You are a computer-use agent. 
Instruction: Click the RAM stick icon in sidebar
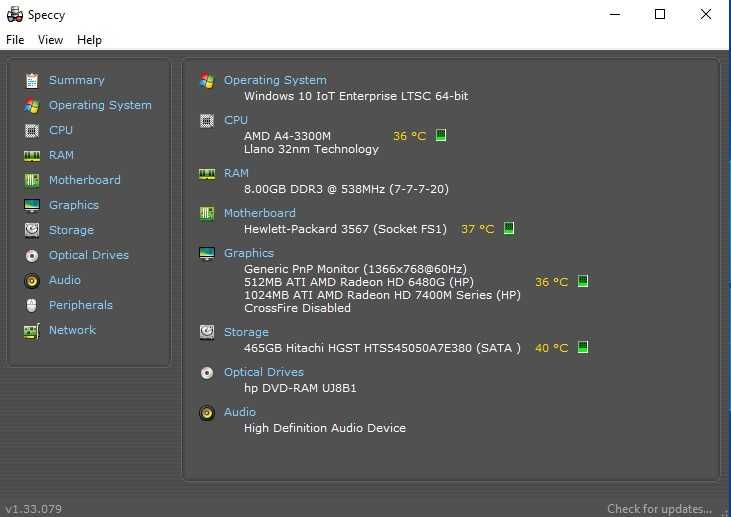[32, 156]
